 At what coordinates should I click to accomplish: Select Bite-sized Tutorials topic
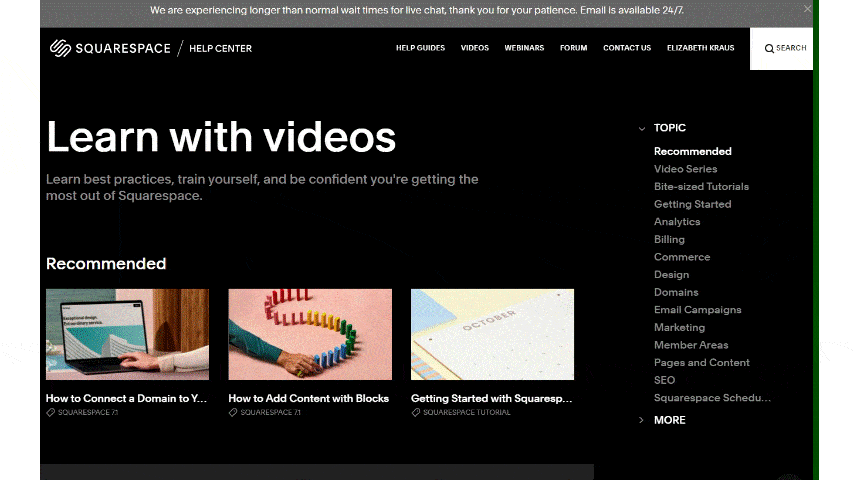tap(701, 187)
